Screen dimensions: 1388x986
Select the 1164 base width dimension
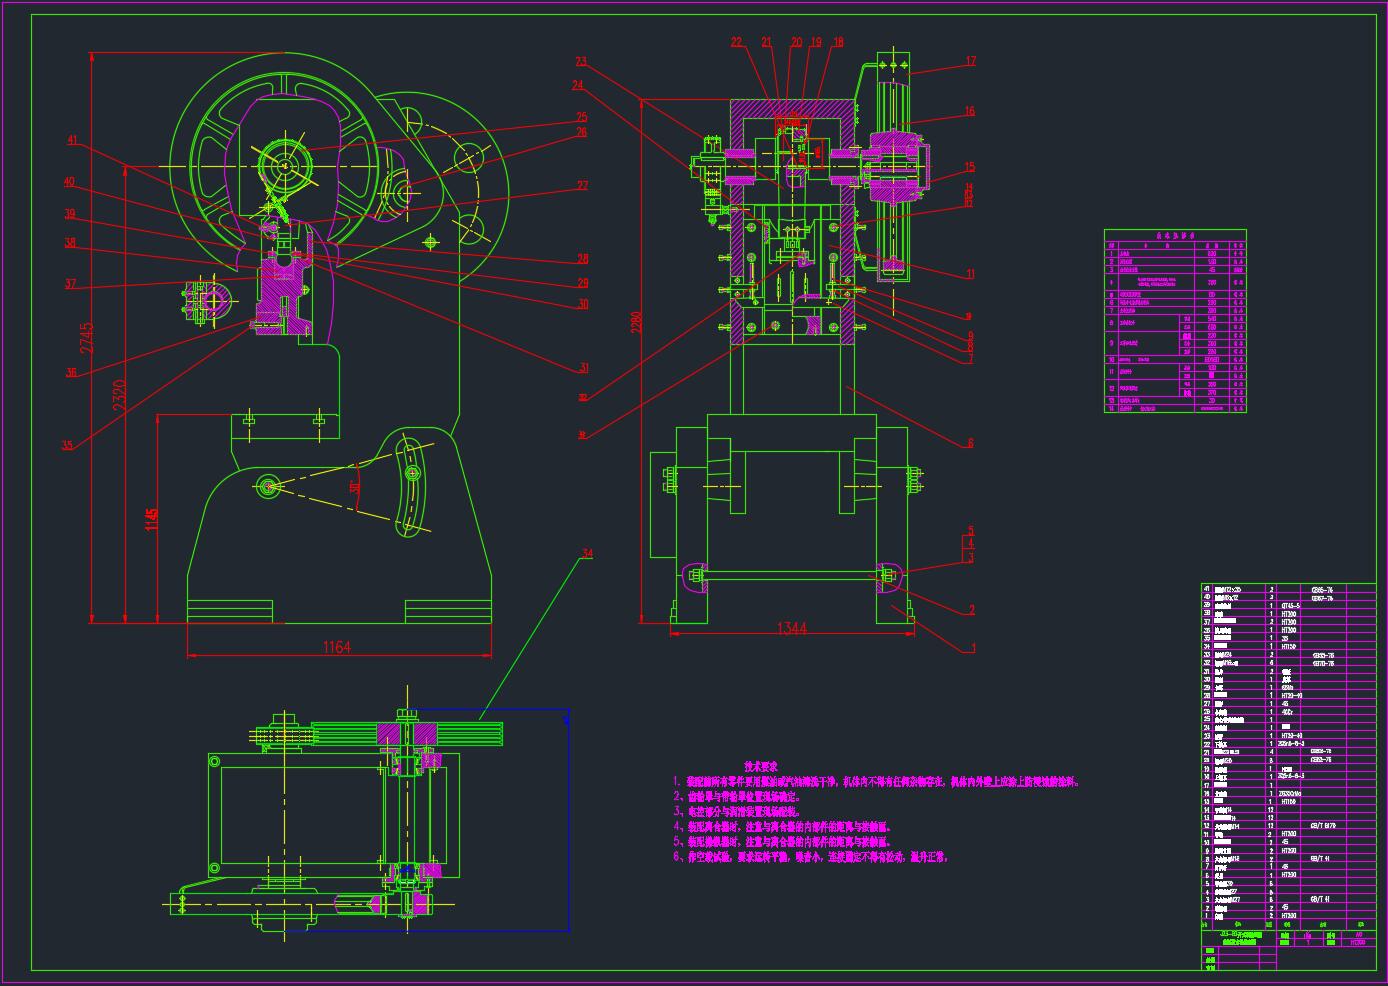pos(336,648)
